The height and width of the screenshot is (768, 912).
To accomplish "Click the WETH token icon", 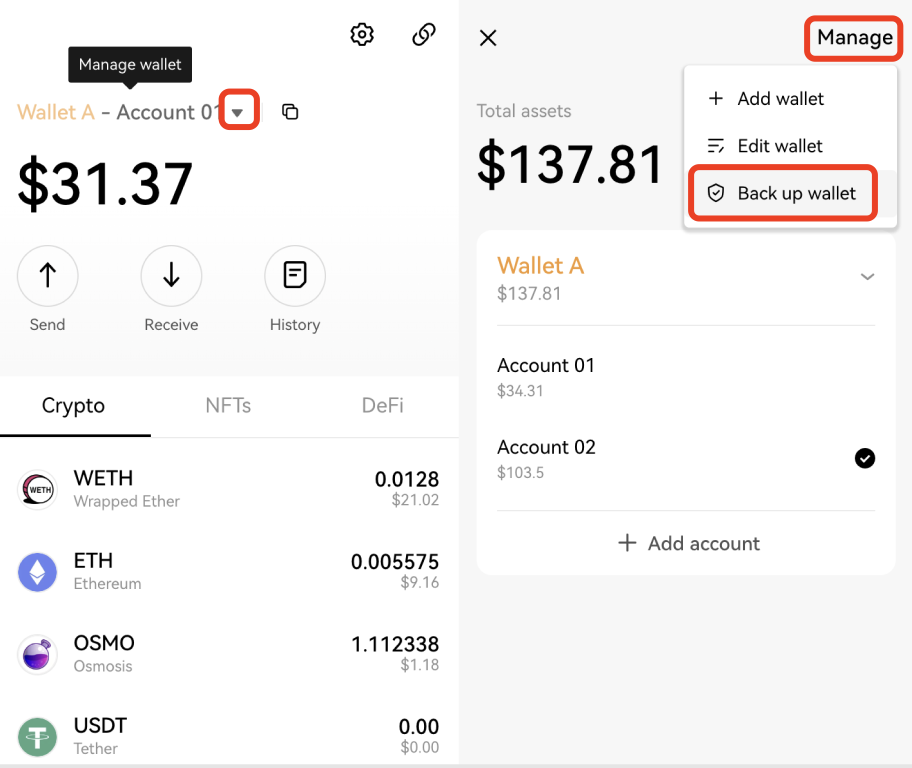I will click(39, 489).
